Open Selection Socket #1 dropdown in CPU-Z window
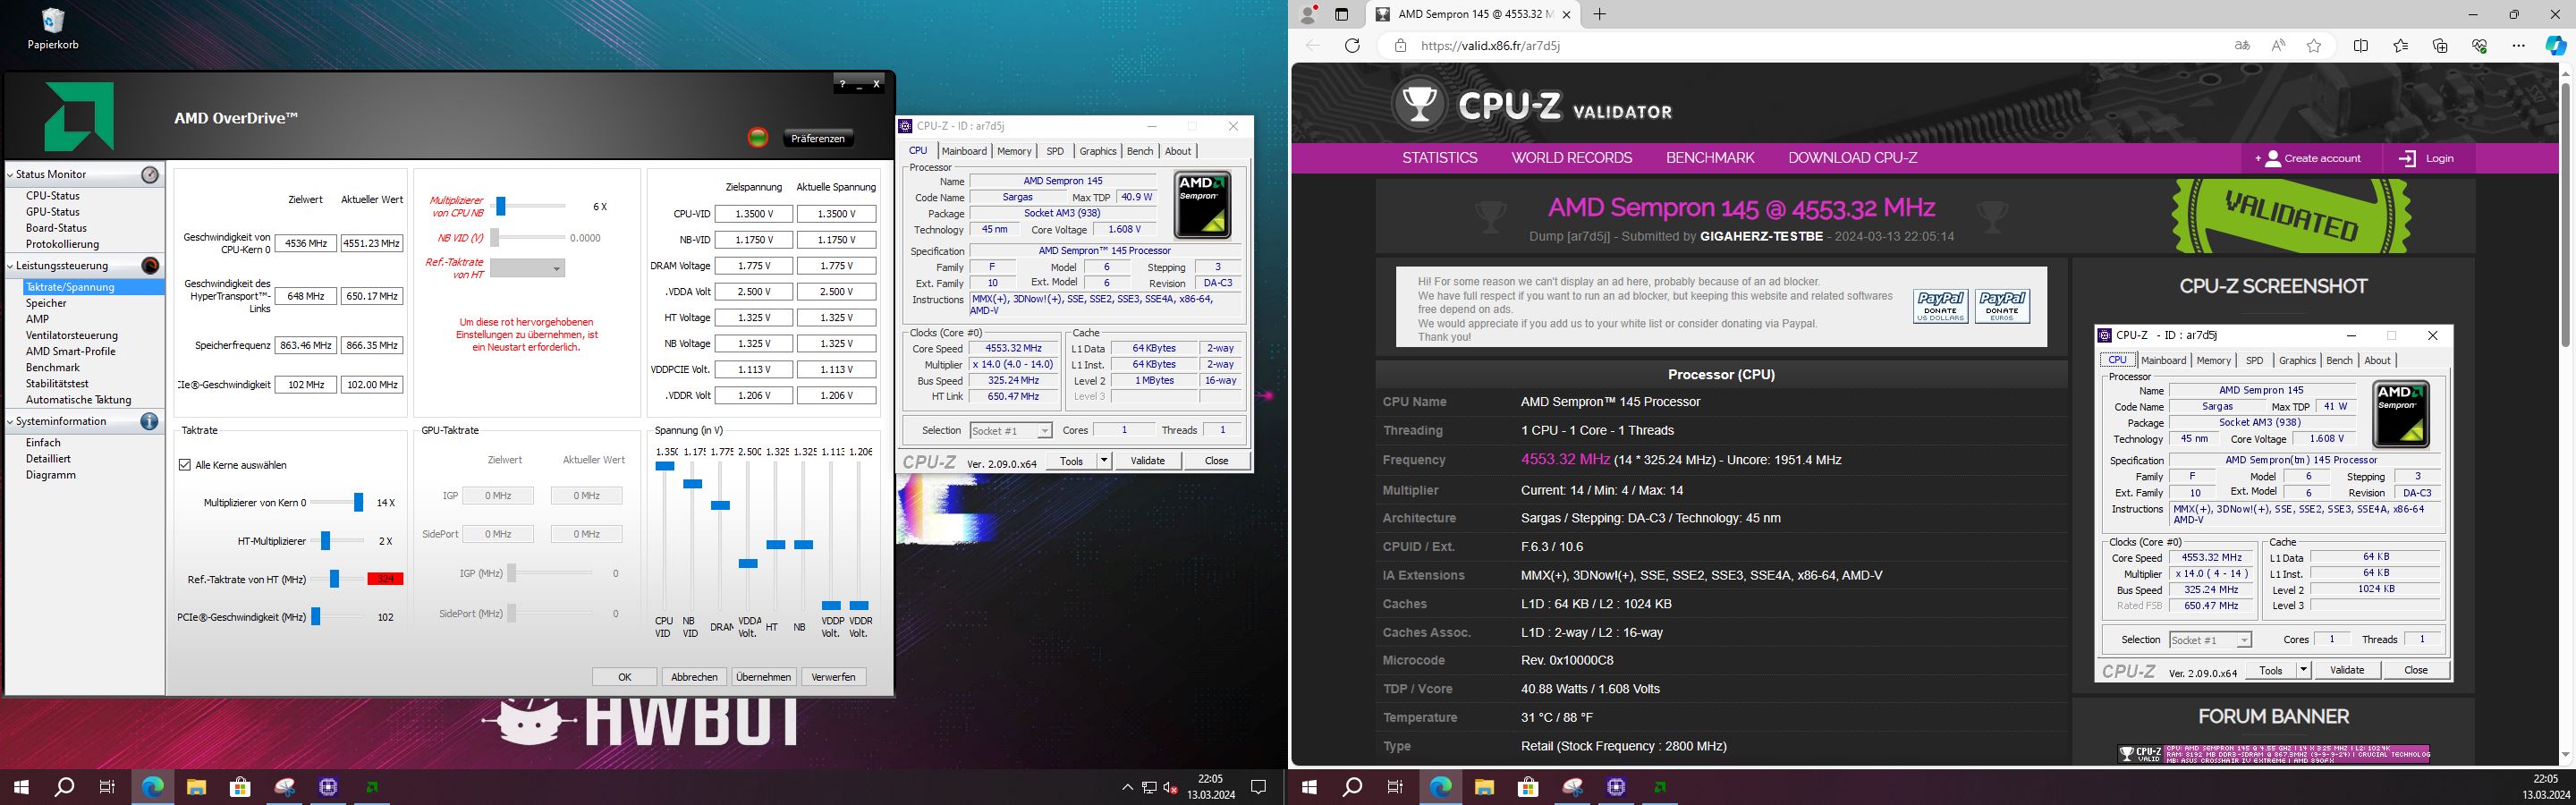This screenshot has width=2576, height=805. (x=1011, y=430)
